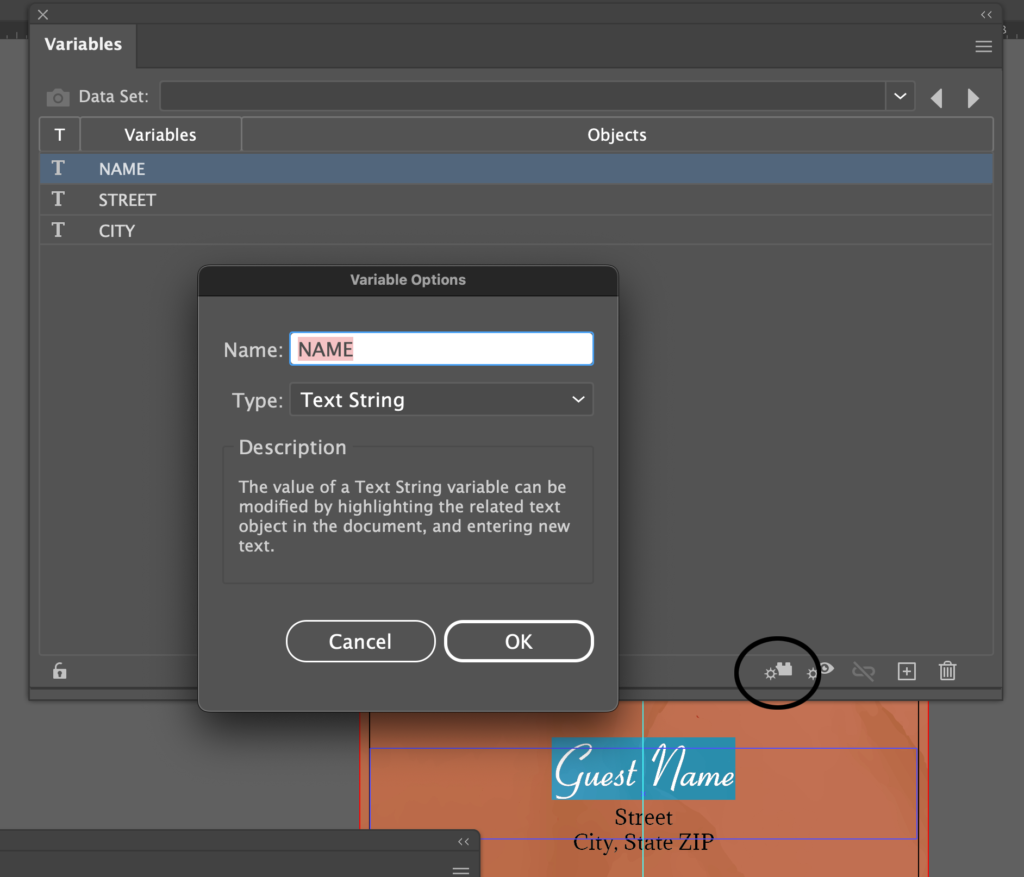The width and height of the screenshot is (1024, 877).
Task: Click the next data set arrow
Action: tap(973, 97)
